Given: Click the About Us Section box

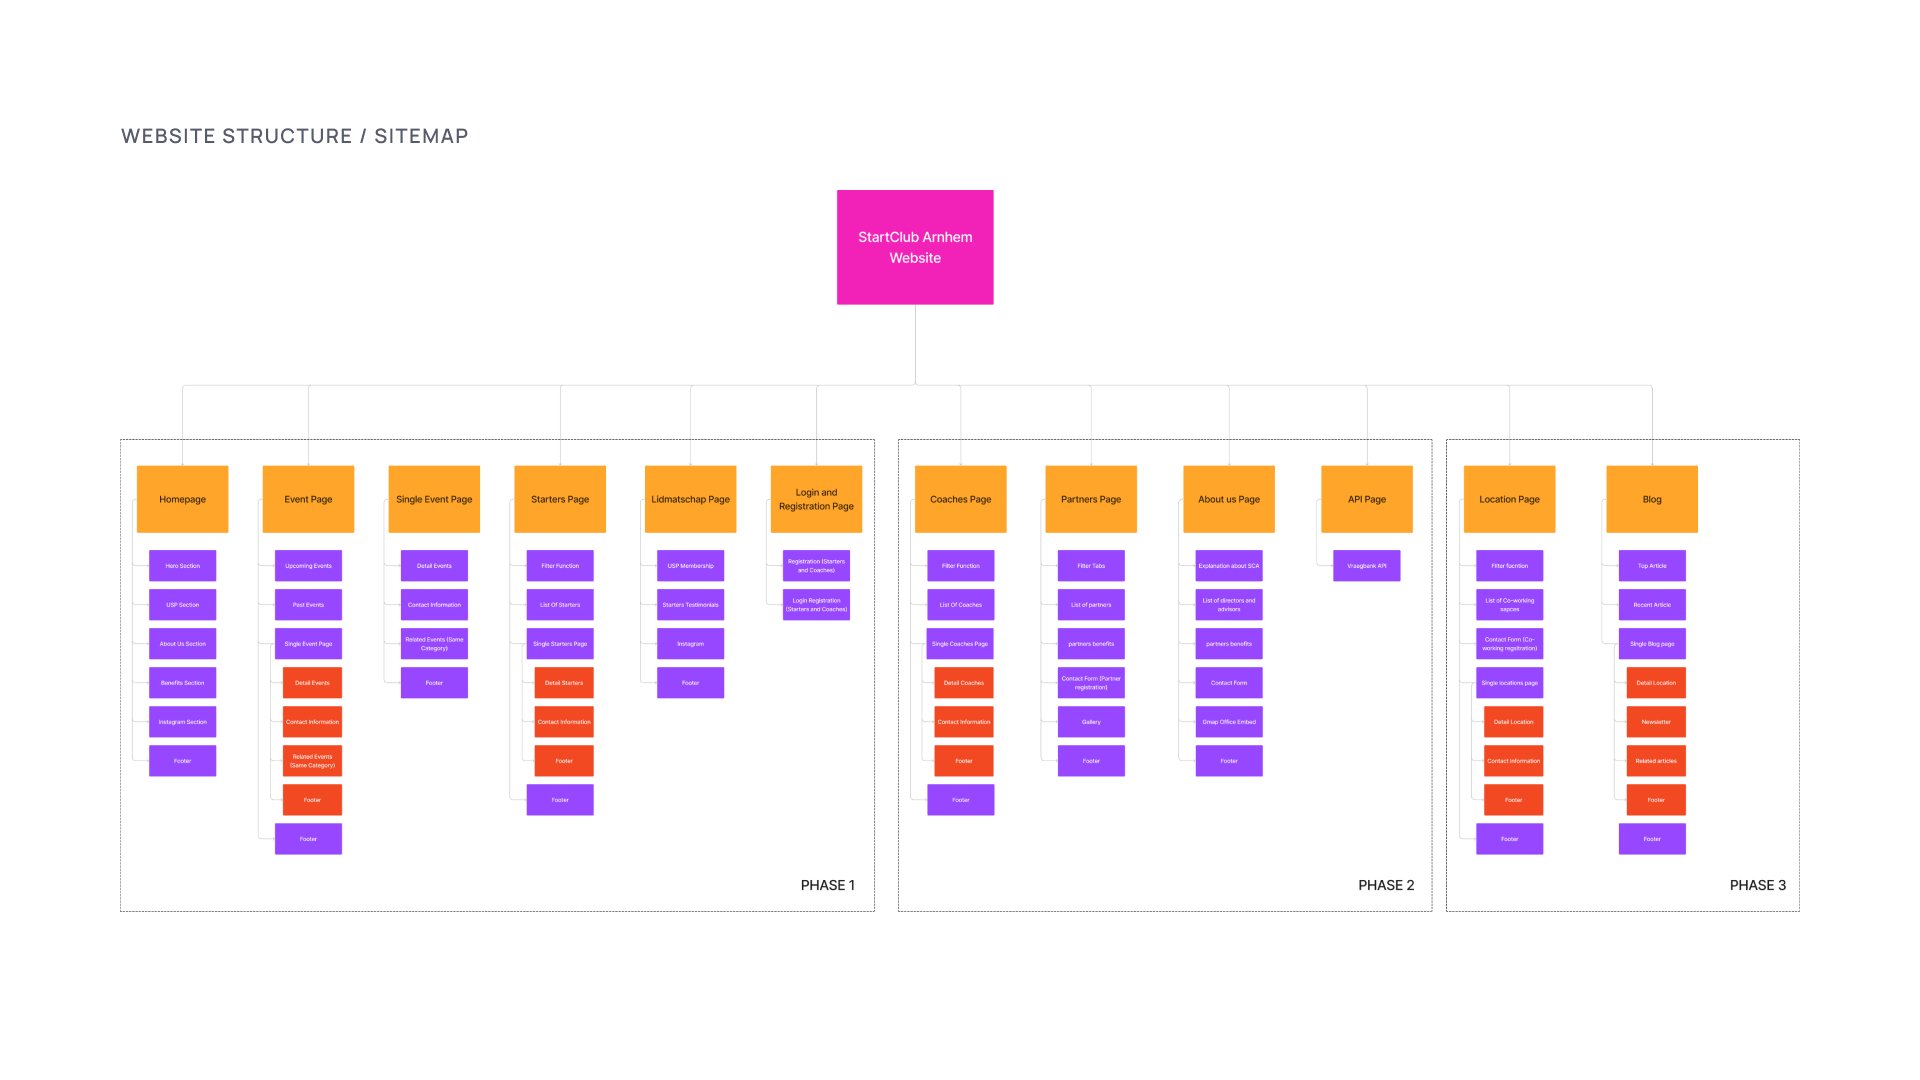Looking at the screenshot, I should [182, 644].
